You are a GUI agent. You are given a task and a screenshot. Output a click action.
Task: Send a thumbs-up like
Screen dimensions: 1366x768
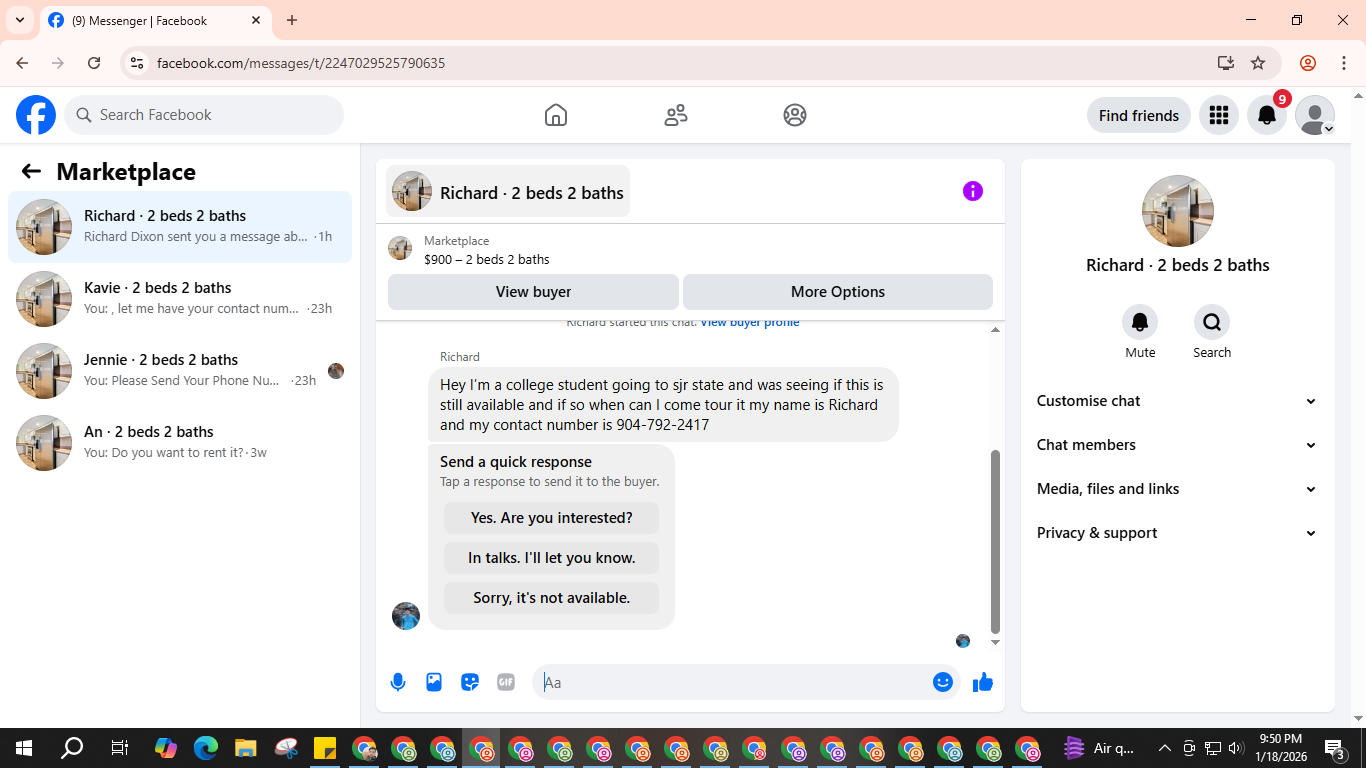(983, 682)
